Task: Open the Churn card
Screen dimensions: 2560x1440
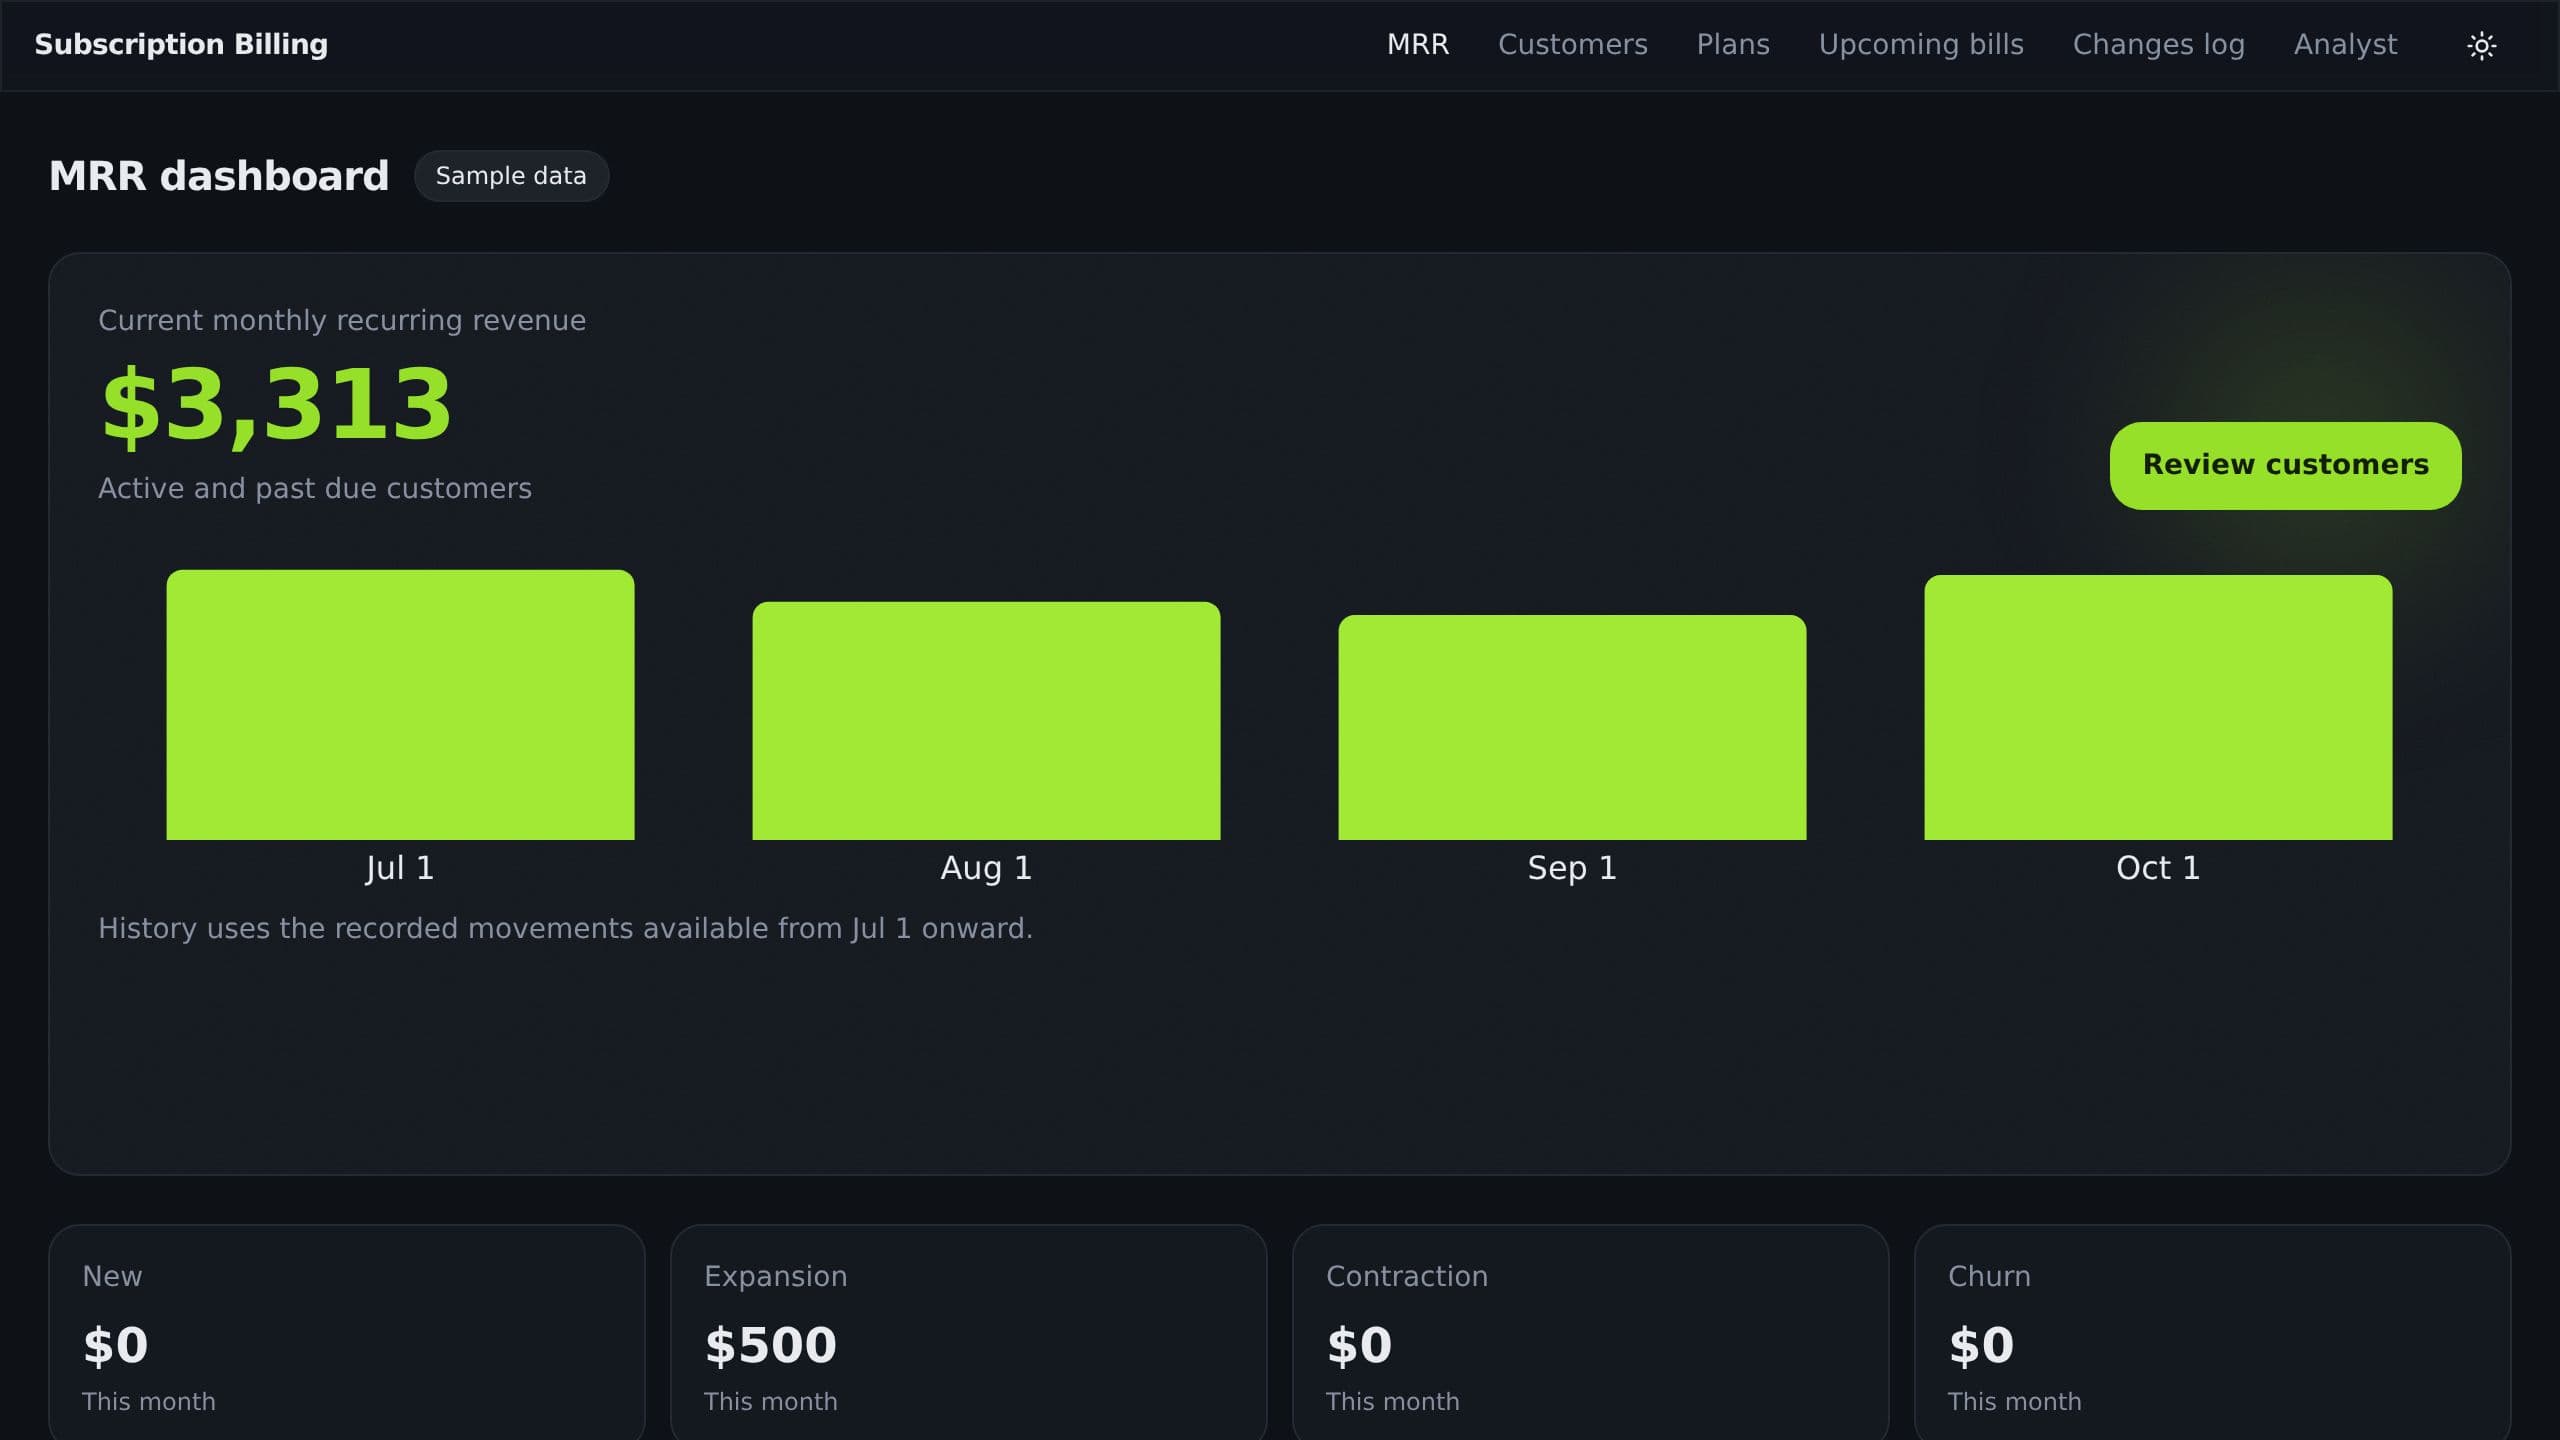Action: 2212,1332
